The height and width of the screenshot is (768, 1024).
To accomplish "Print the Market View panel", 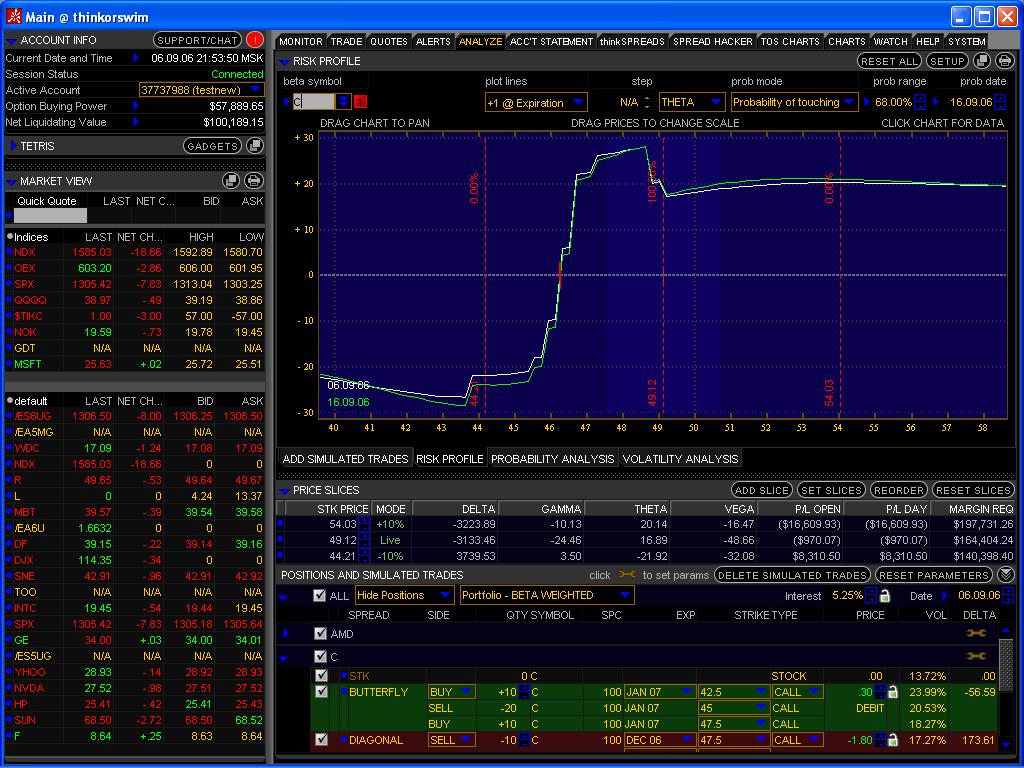I will tap(254, 181).
